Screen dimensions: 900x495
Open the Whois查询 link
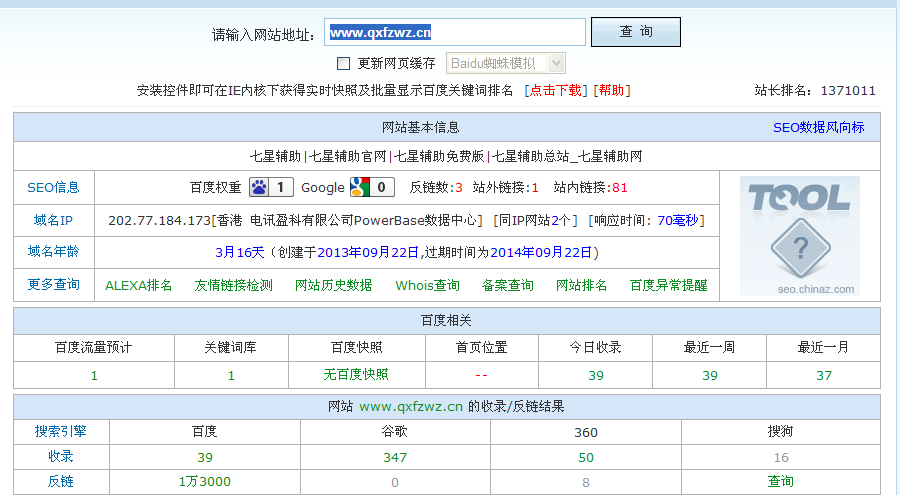click(427, 285)
